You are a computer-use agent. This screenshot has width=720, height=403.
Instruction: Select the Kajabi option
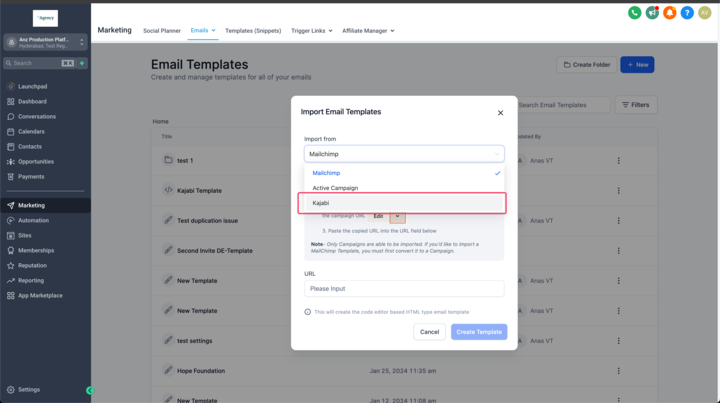click(404, 203)
